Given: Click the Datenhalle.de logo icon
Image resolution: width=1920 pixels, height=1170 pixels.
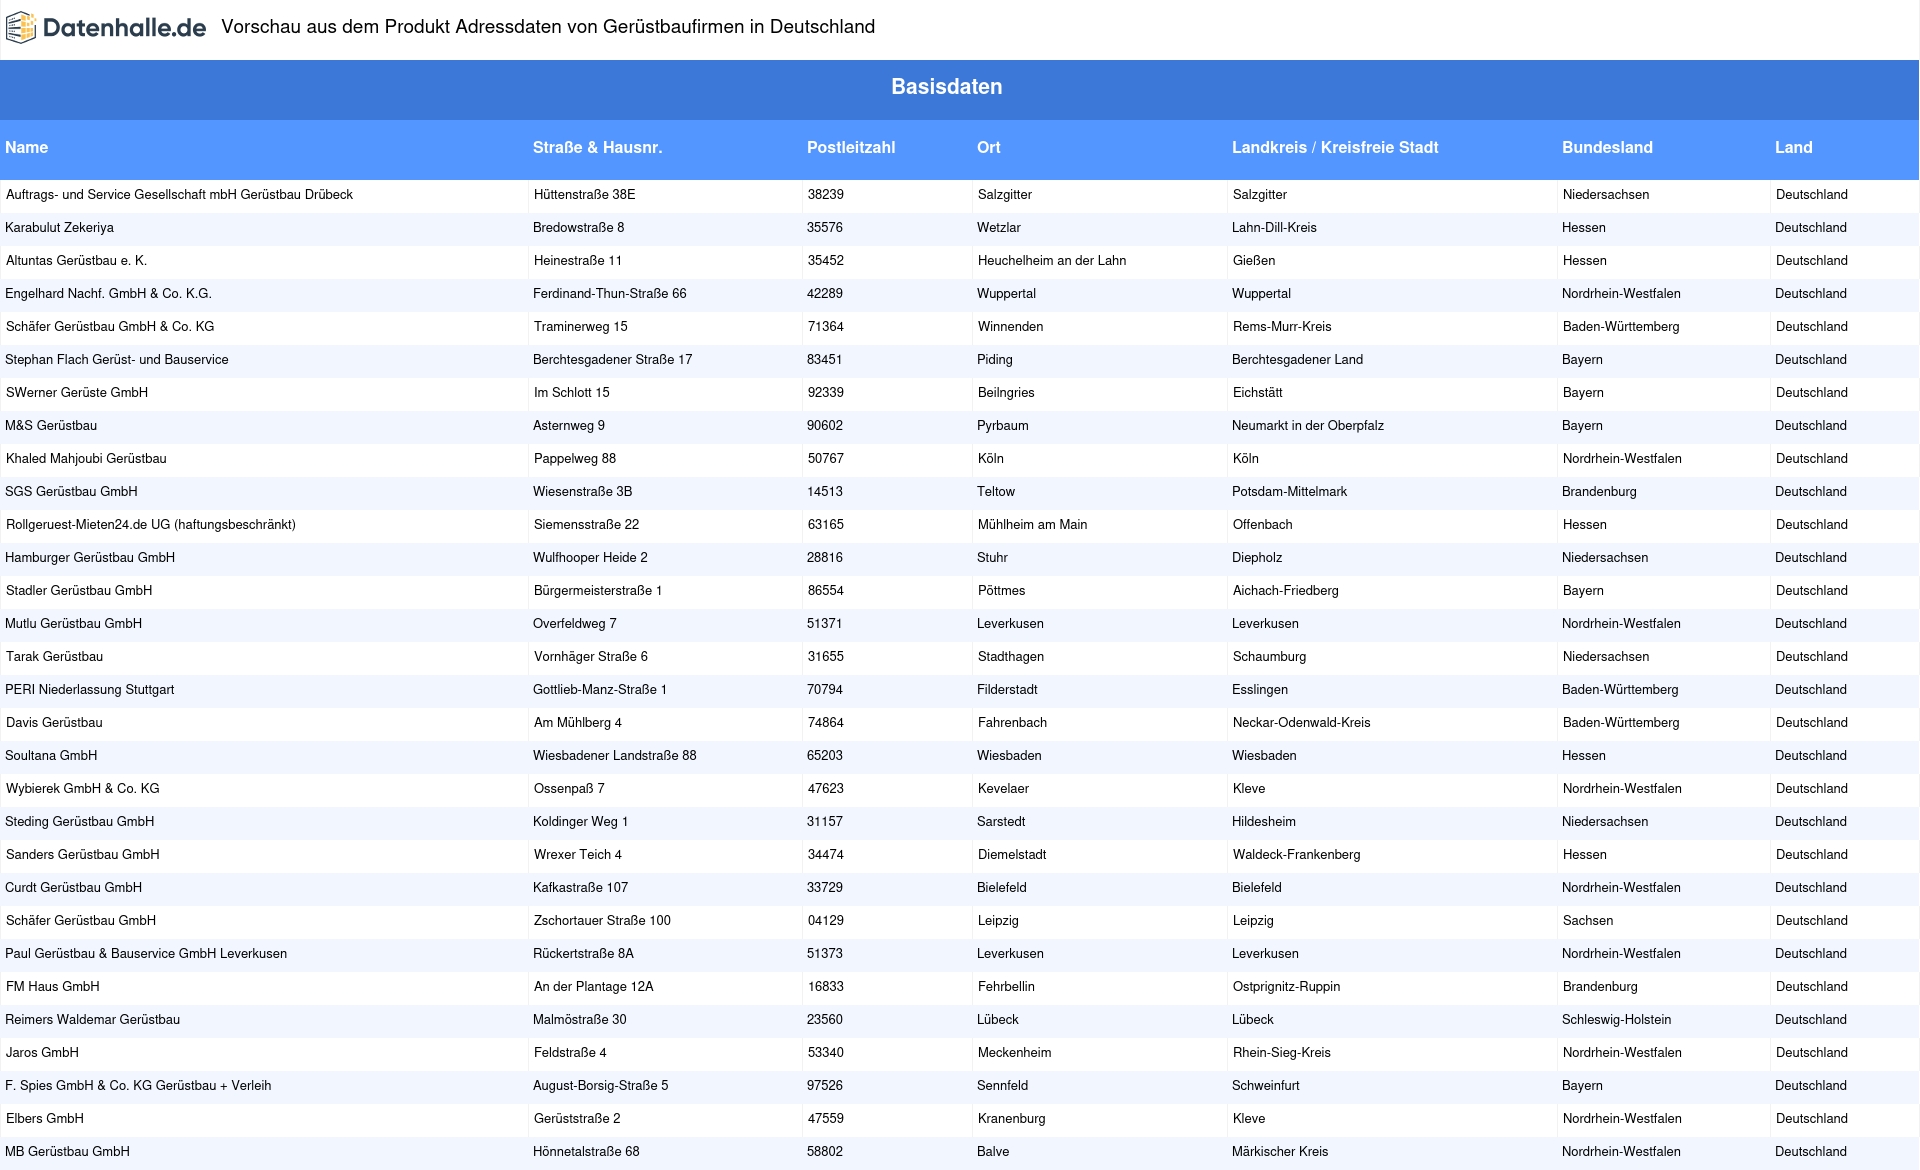Looking at the screenshot, I should 21,28.
